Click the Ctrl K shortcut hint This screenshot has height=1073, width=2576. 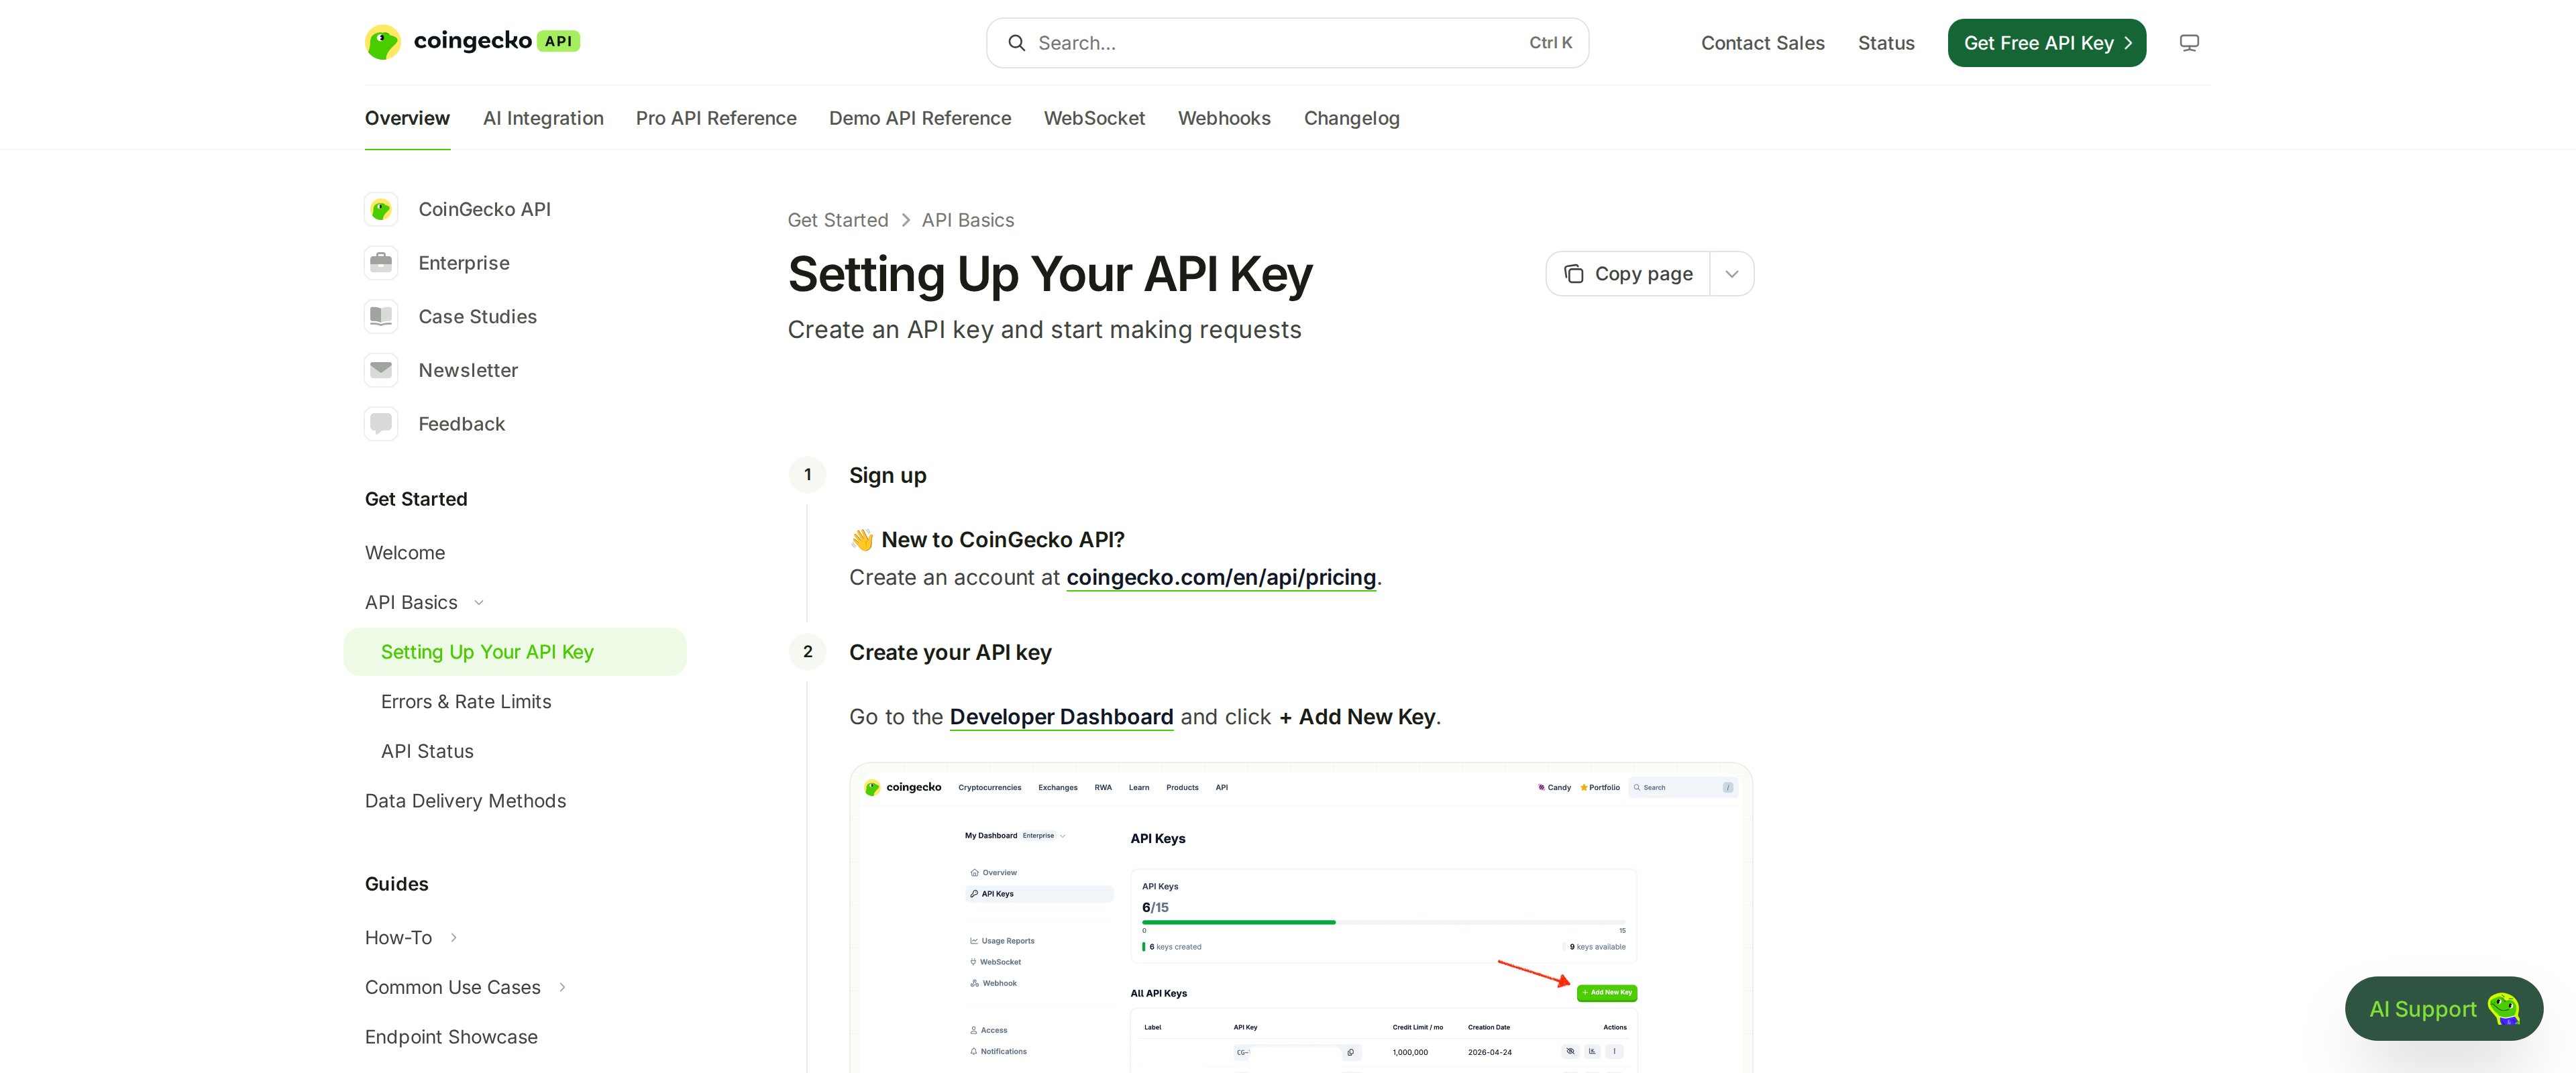pos(1550,43)
